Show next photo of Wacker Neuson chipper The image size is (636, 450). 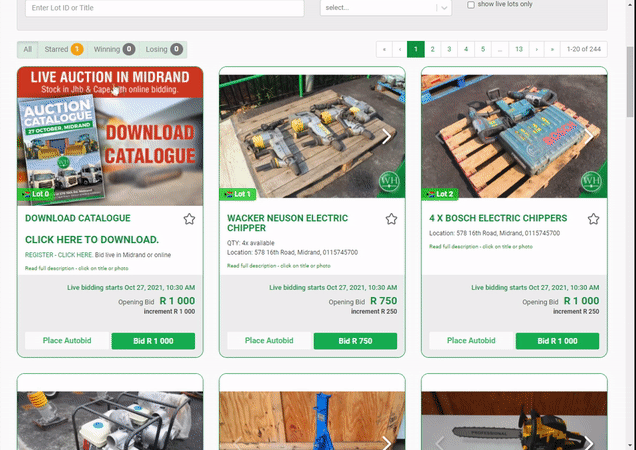pyautogui.click(x=388, y=136)
